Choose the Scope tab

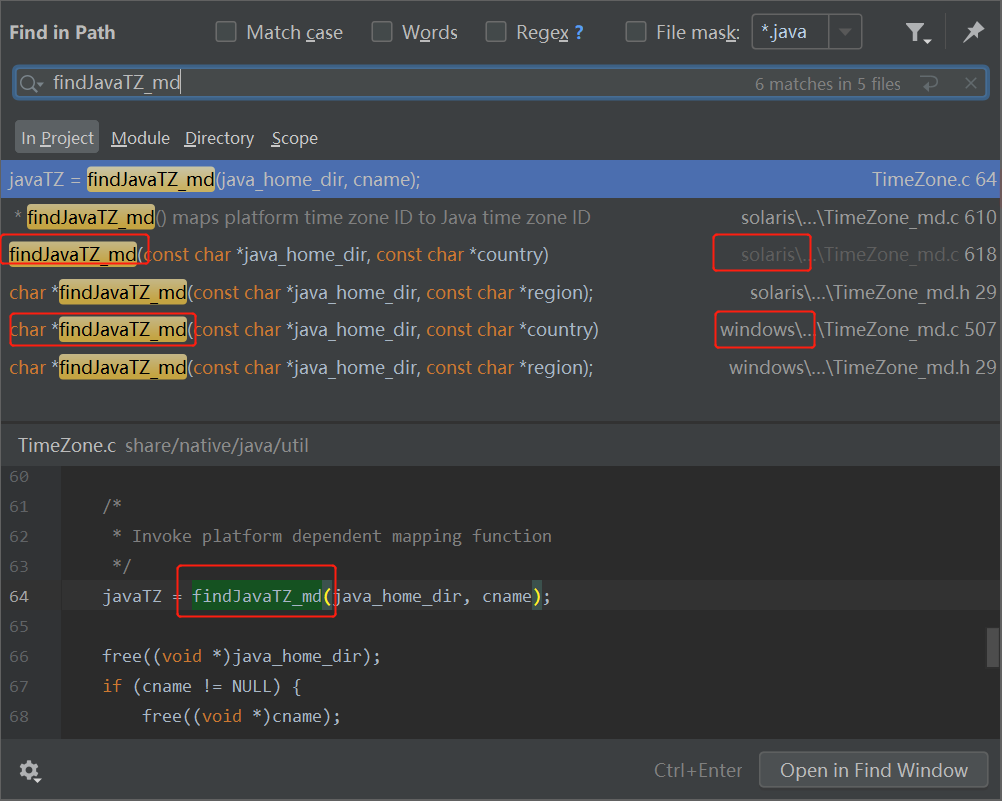(x=294, y=138)
